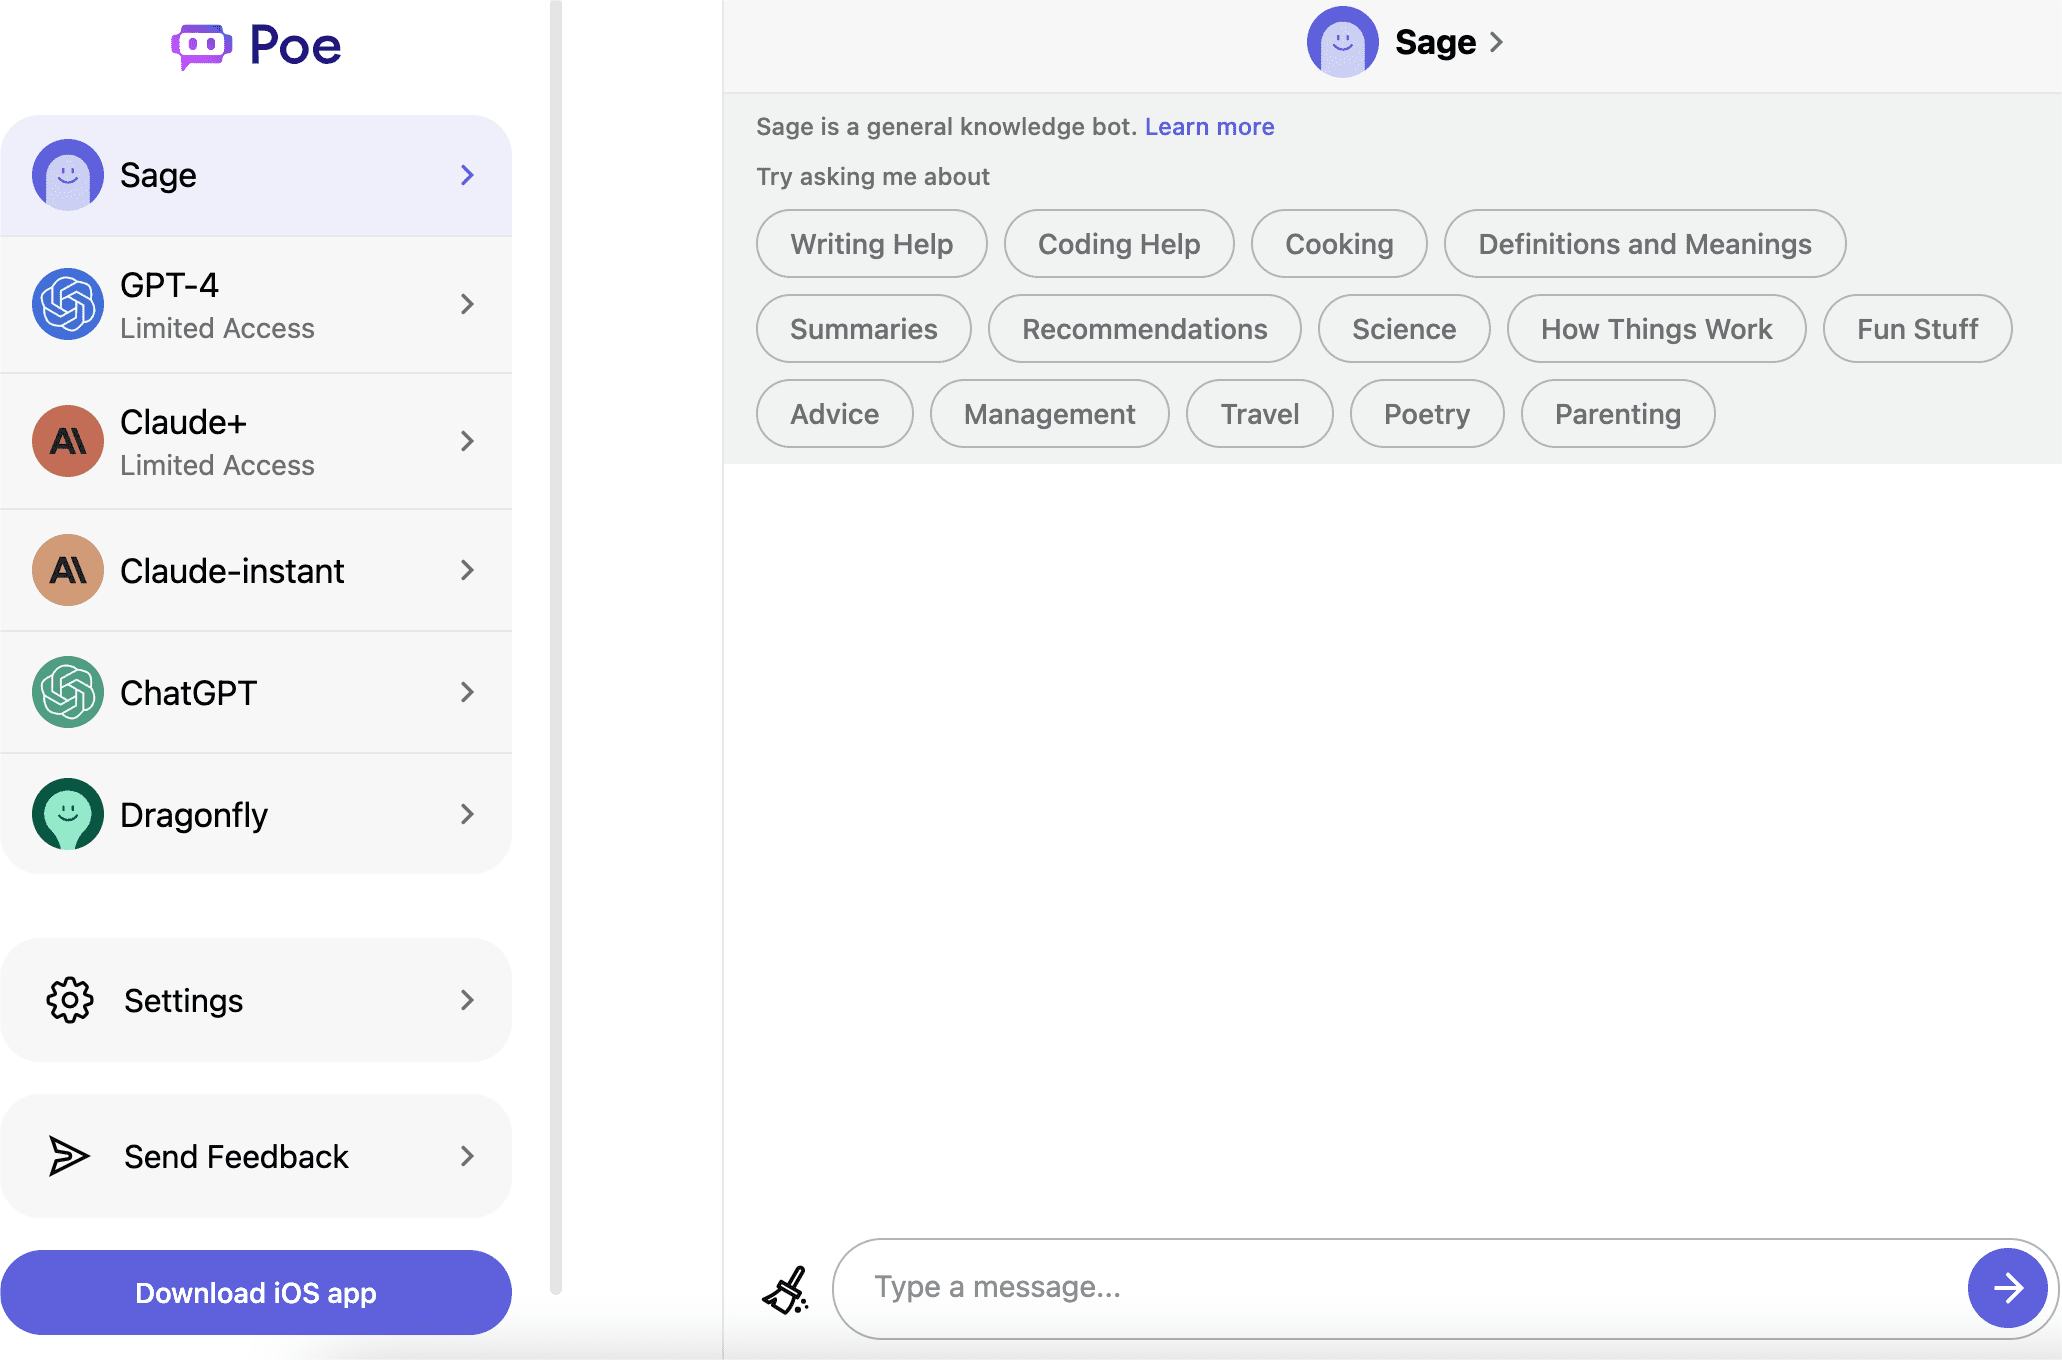Image resolution: width=2062 pixels, height=1360 pixels.
Task: Click the Learn more link
Action: click(x=1209, y=127)
